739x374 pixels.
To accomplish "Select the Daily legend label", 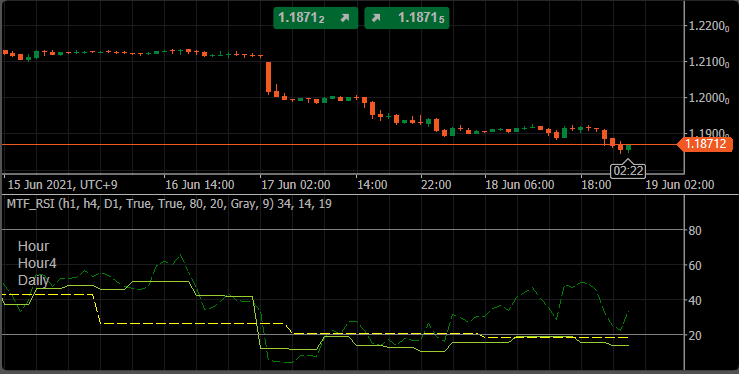I will click(x=33, y=280).
